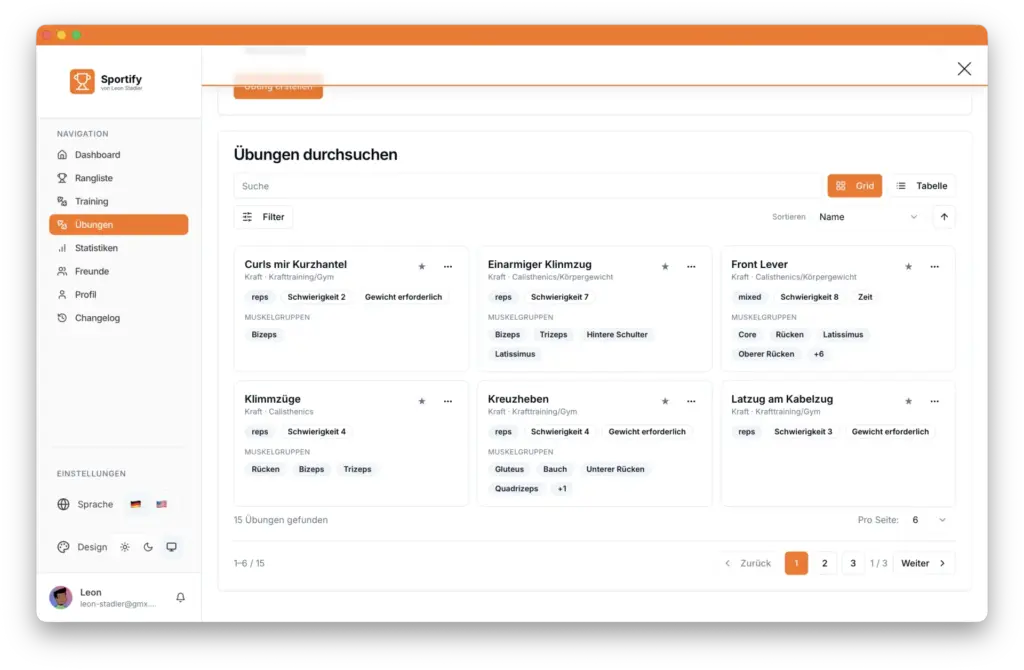Open the Sortieren Name dropdown
Viewport: 1024px width, 670px height.
point(867,217)
